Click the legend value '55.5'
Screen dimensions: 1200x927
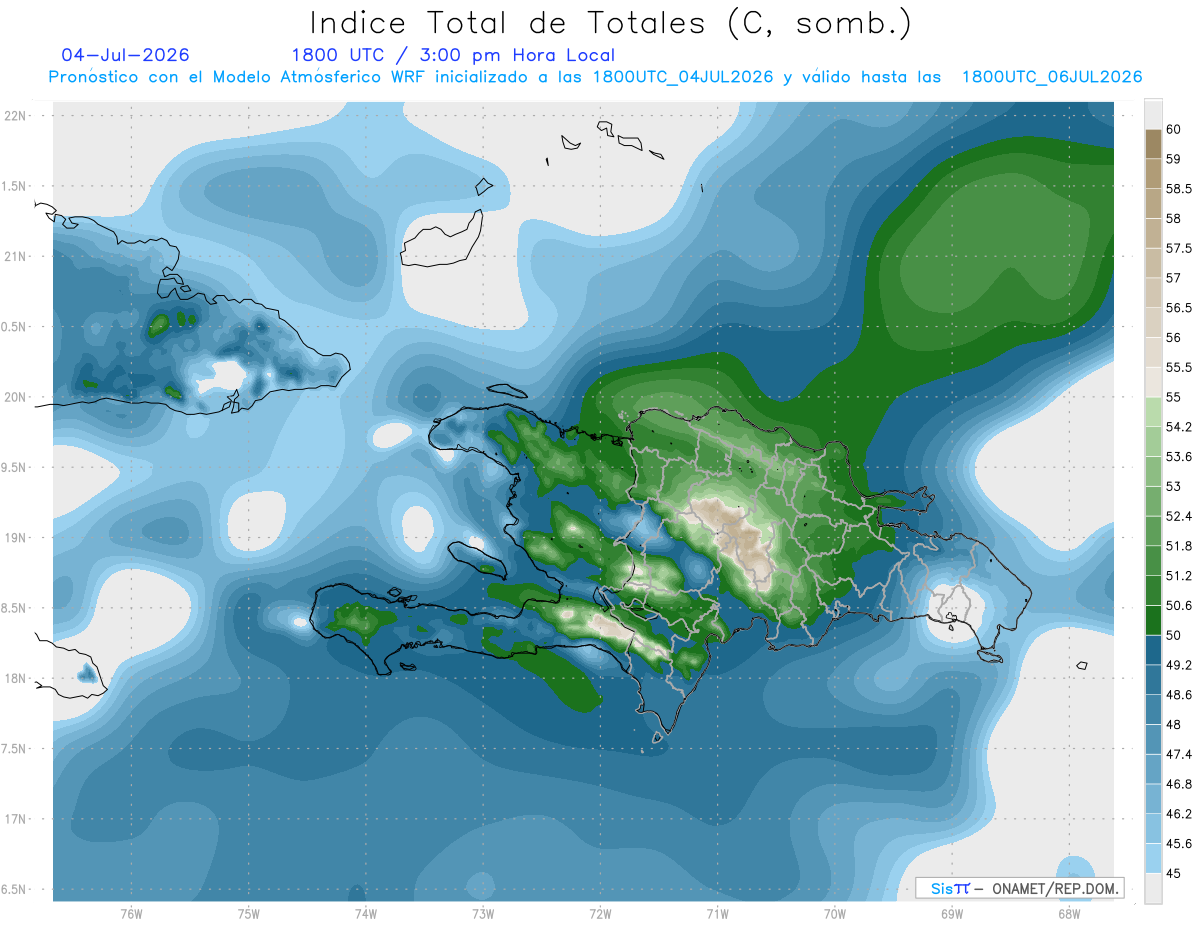[1179, 368]
